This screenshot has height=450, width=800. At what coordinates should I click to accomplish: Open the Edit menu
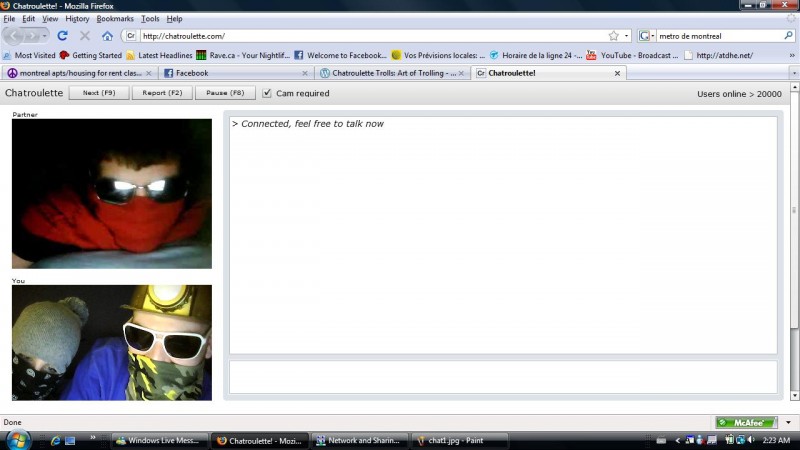pos(29,18)
